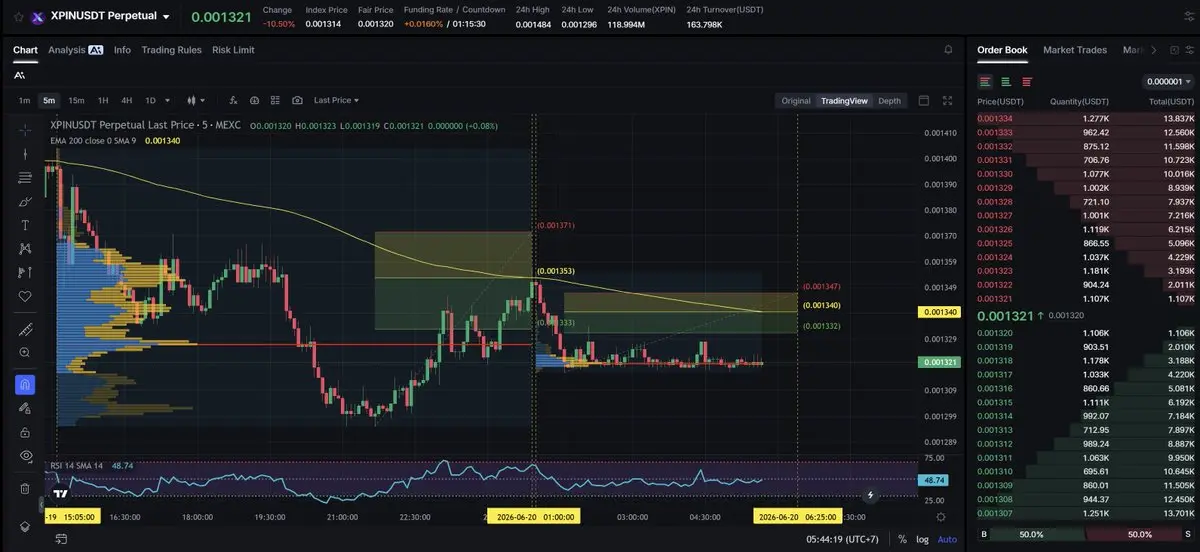The image size is (1200, 552).
Task: Toggle Auto scale on chart
Action: click(947, 539)
